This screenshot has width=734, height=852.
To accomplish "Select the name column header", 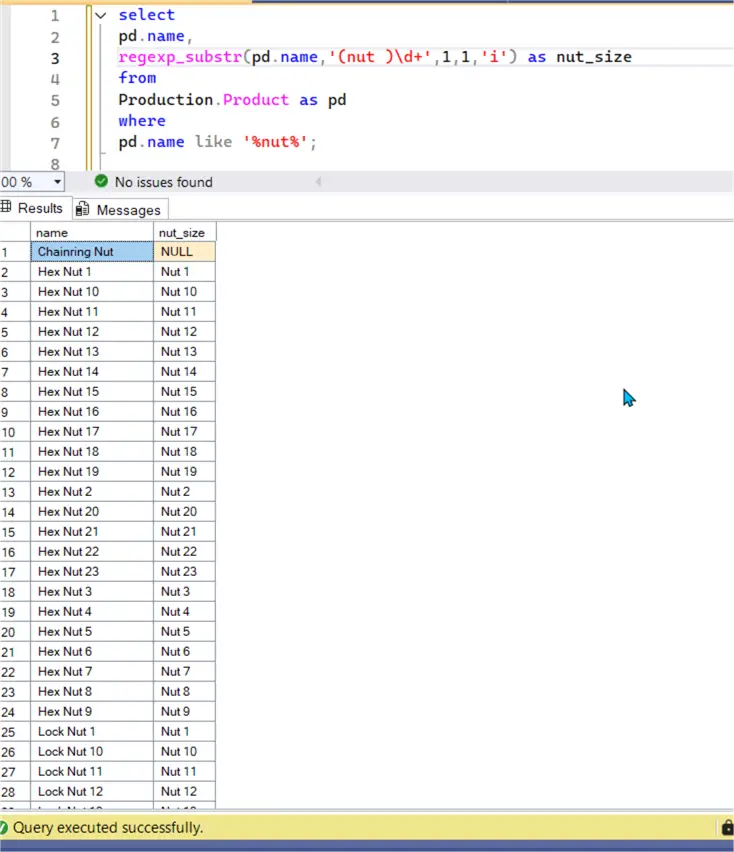I will [x=92, y=232].
